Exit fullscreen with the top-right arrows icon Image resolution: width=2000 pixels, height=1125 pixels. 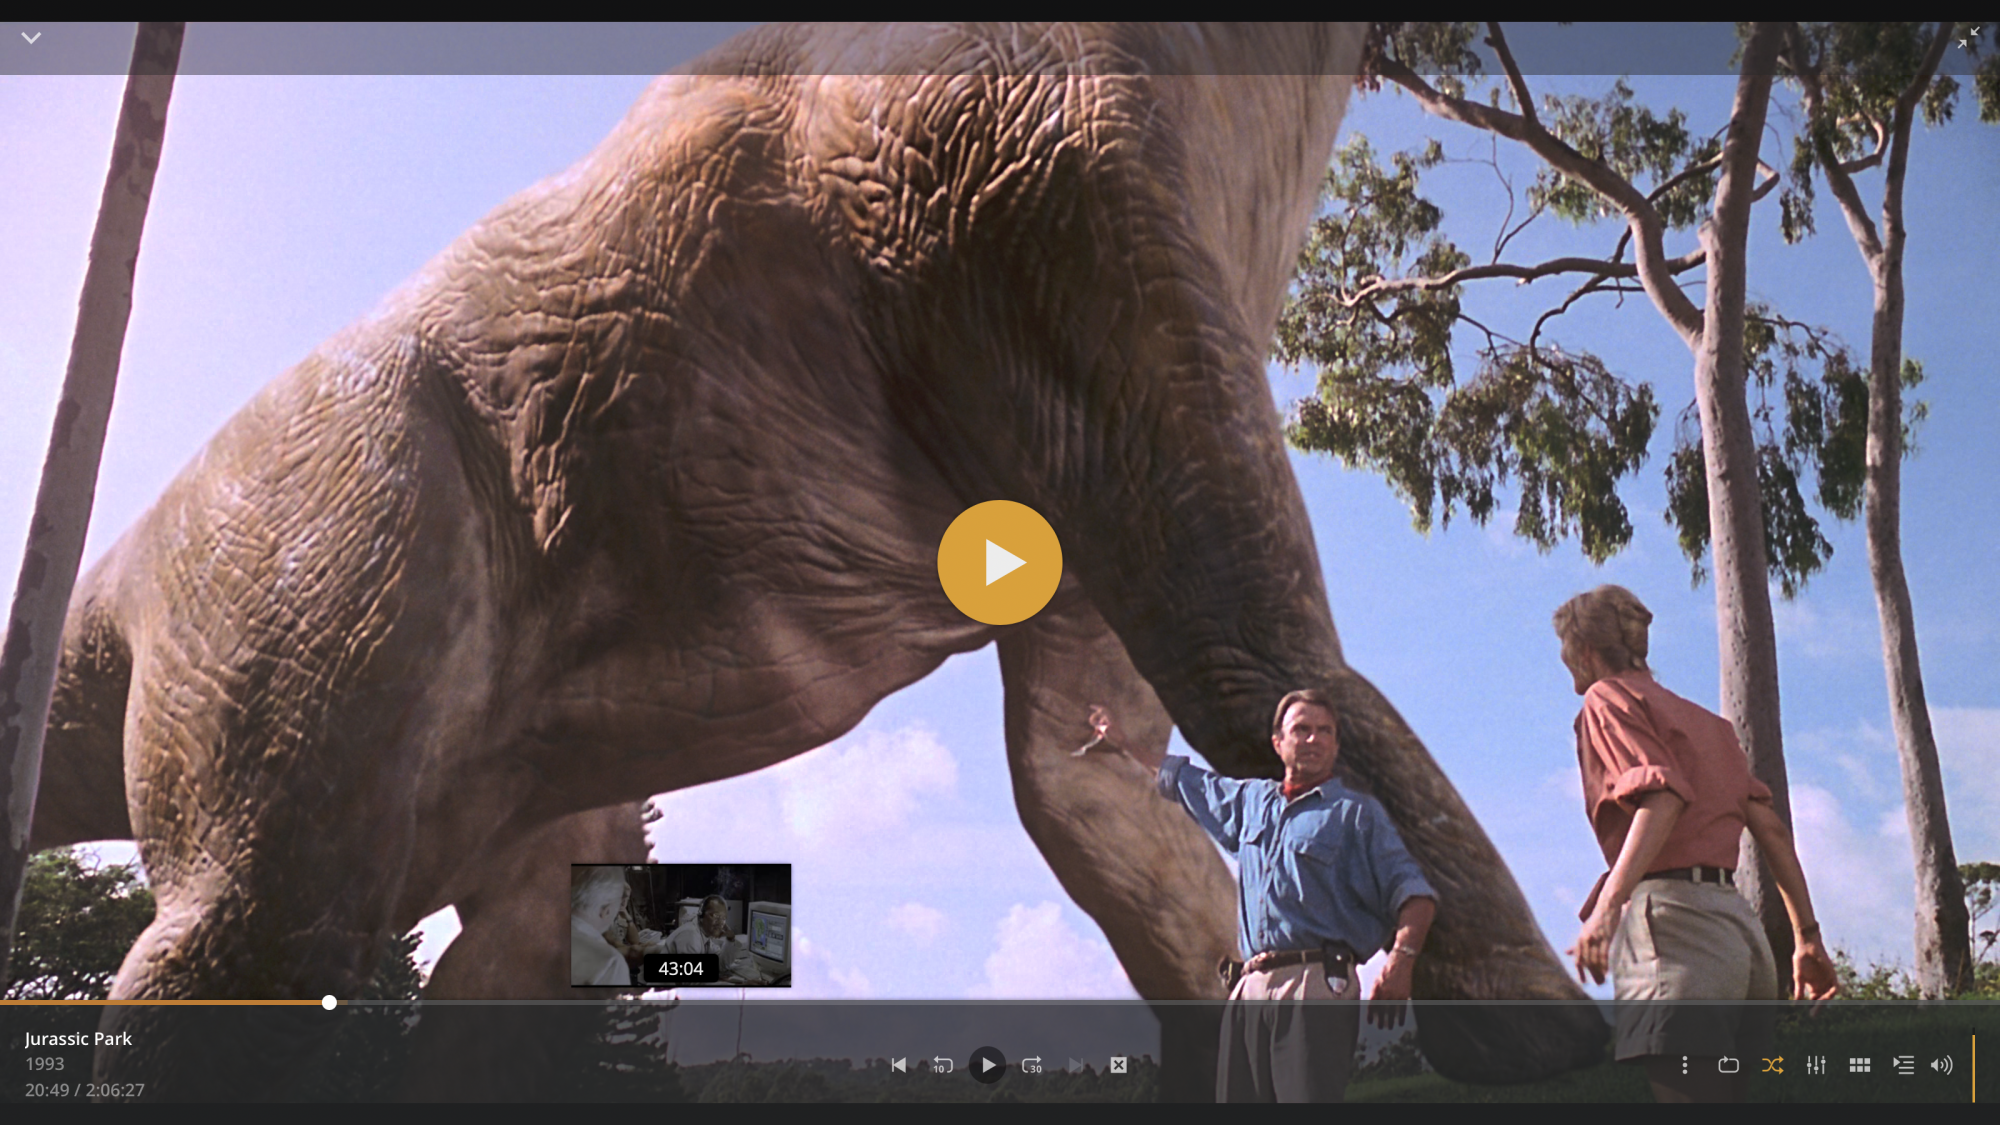(1968, 38)
